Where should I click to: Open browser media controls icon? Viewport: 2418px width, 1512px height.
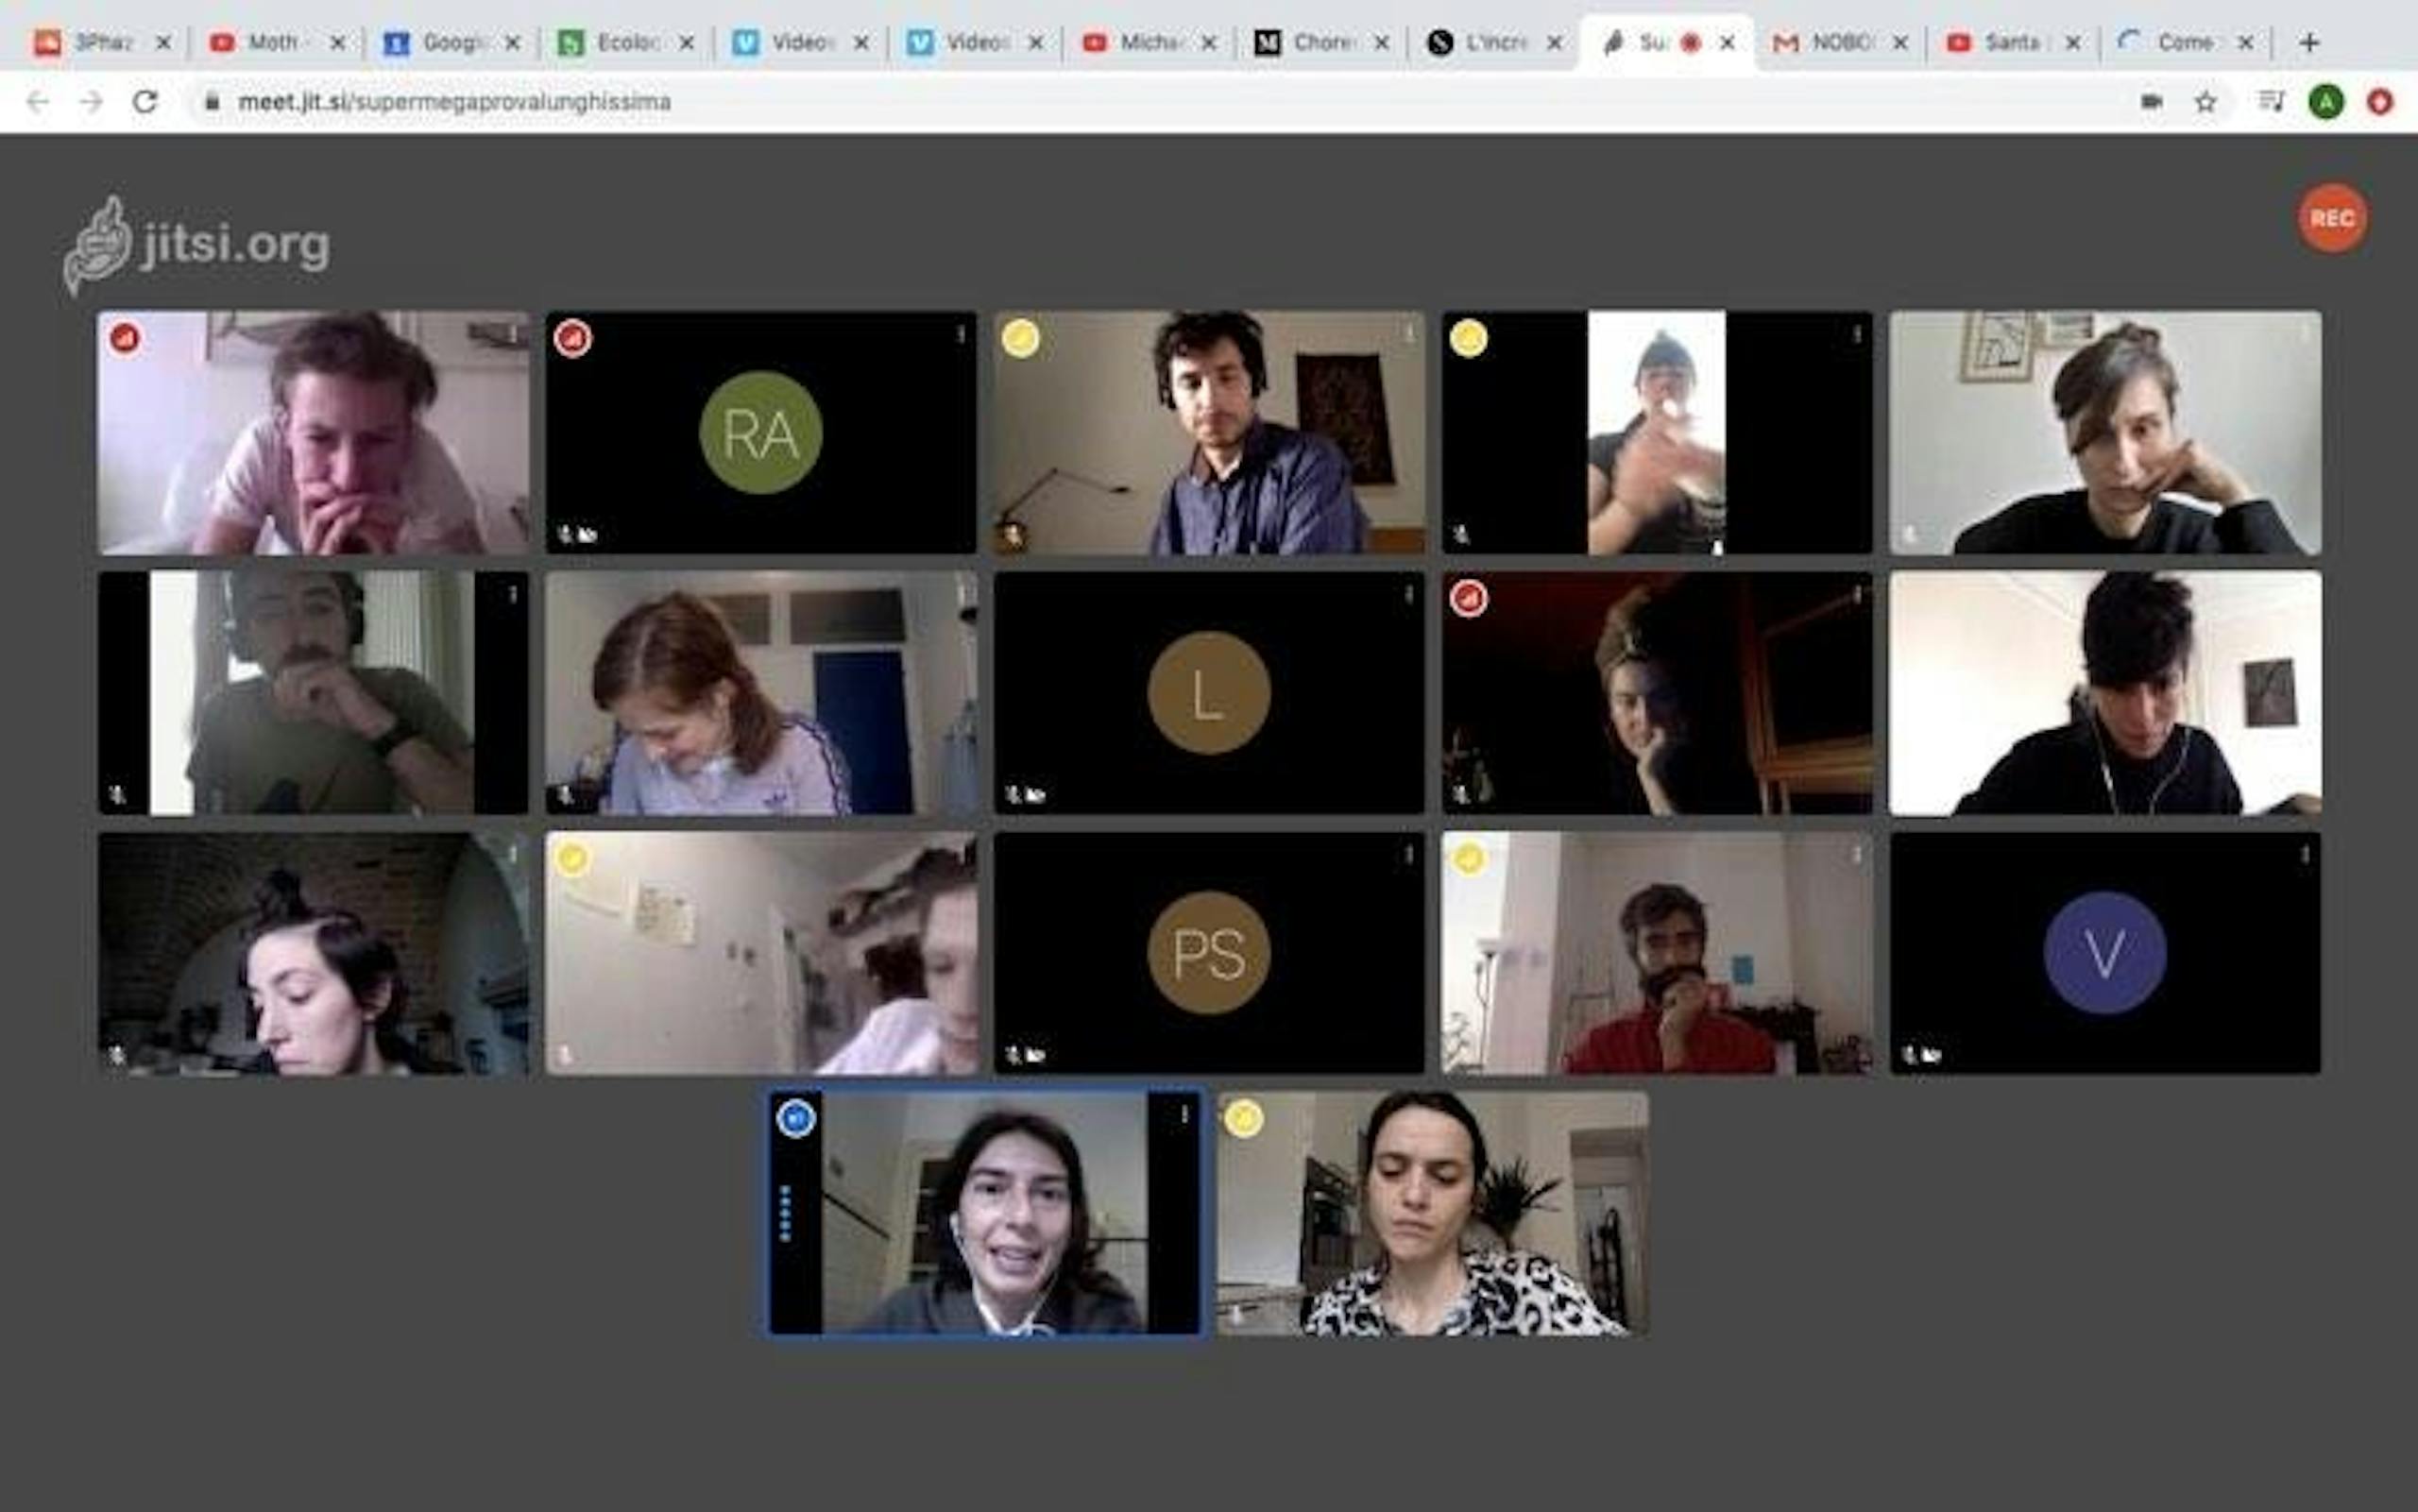click(x=2271, y=102)
